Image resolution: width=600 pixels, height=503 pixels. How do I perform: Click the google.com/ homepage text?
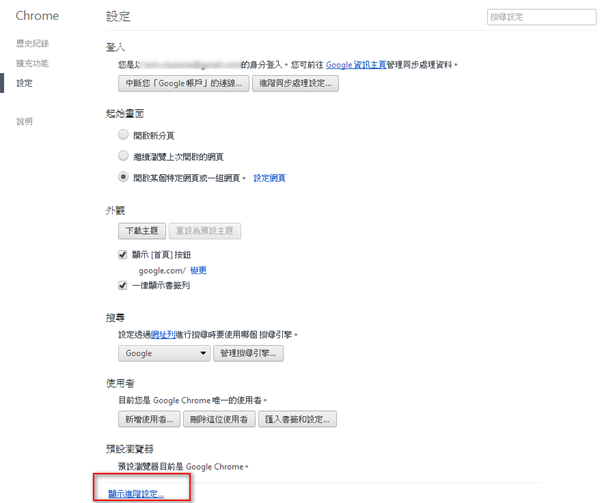pos(162,271)
